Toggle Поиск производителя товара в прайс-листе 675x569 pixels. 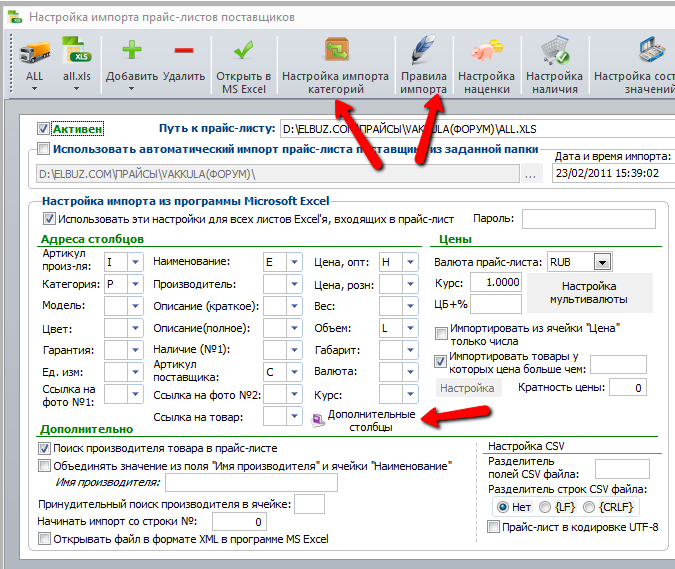pos(44,448)
